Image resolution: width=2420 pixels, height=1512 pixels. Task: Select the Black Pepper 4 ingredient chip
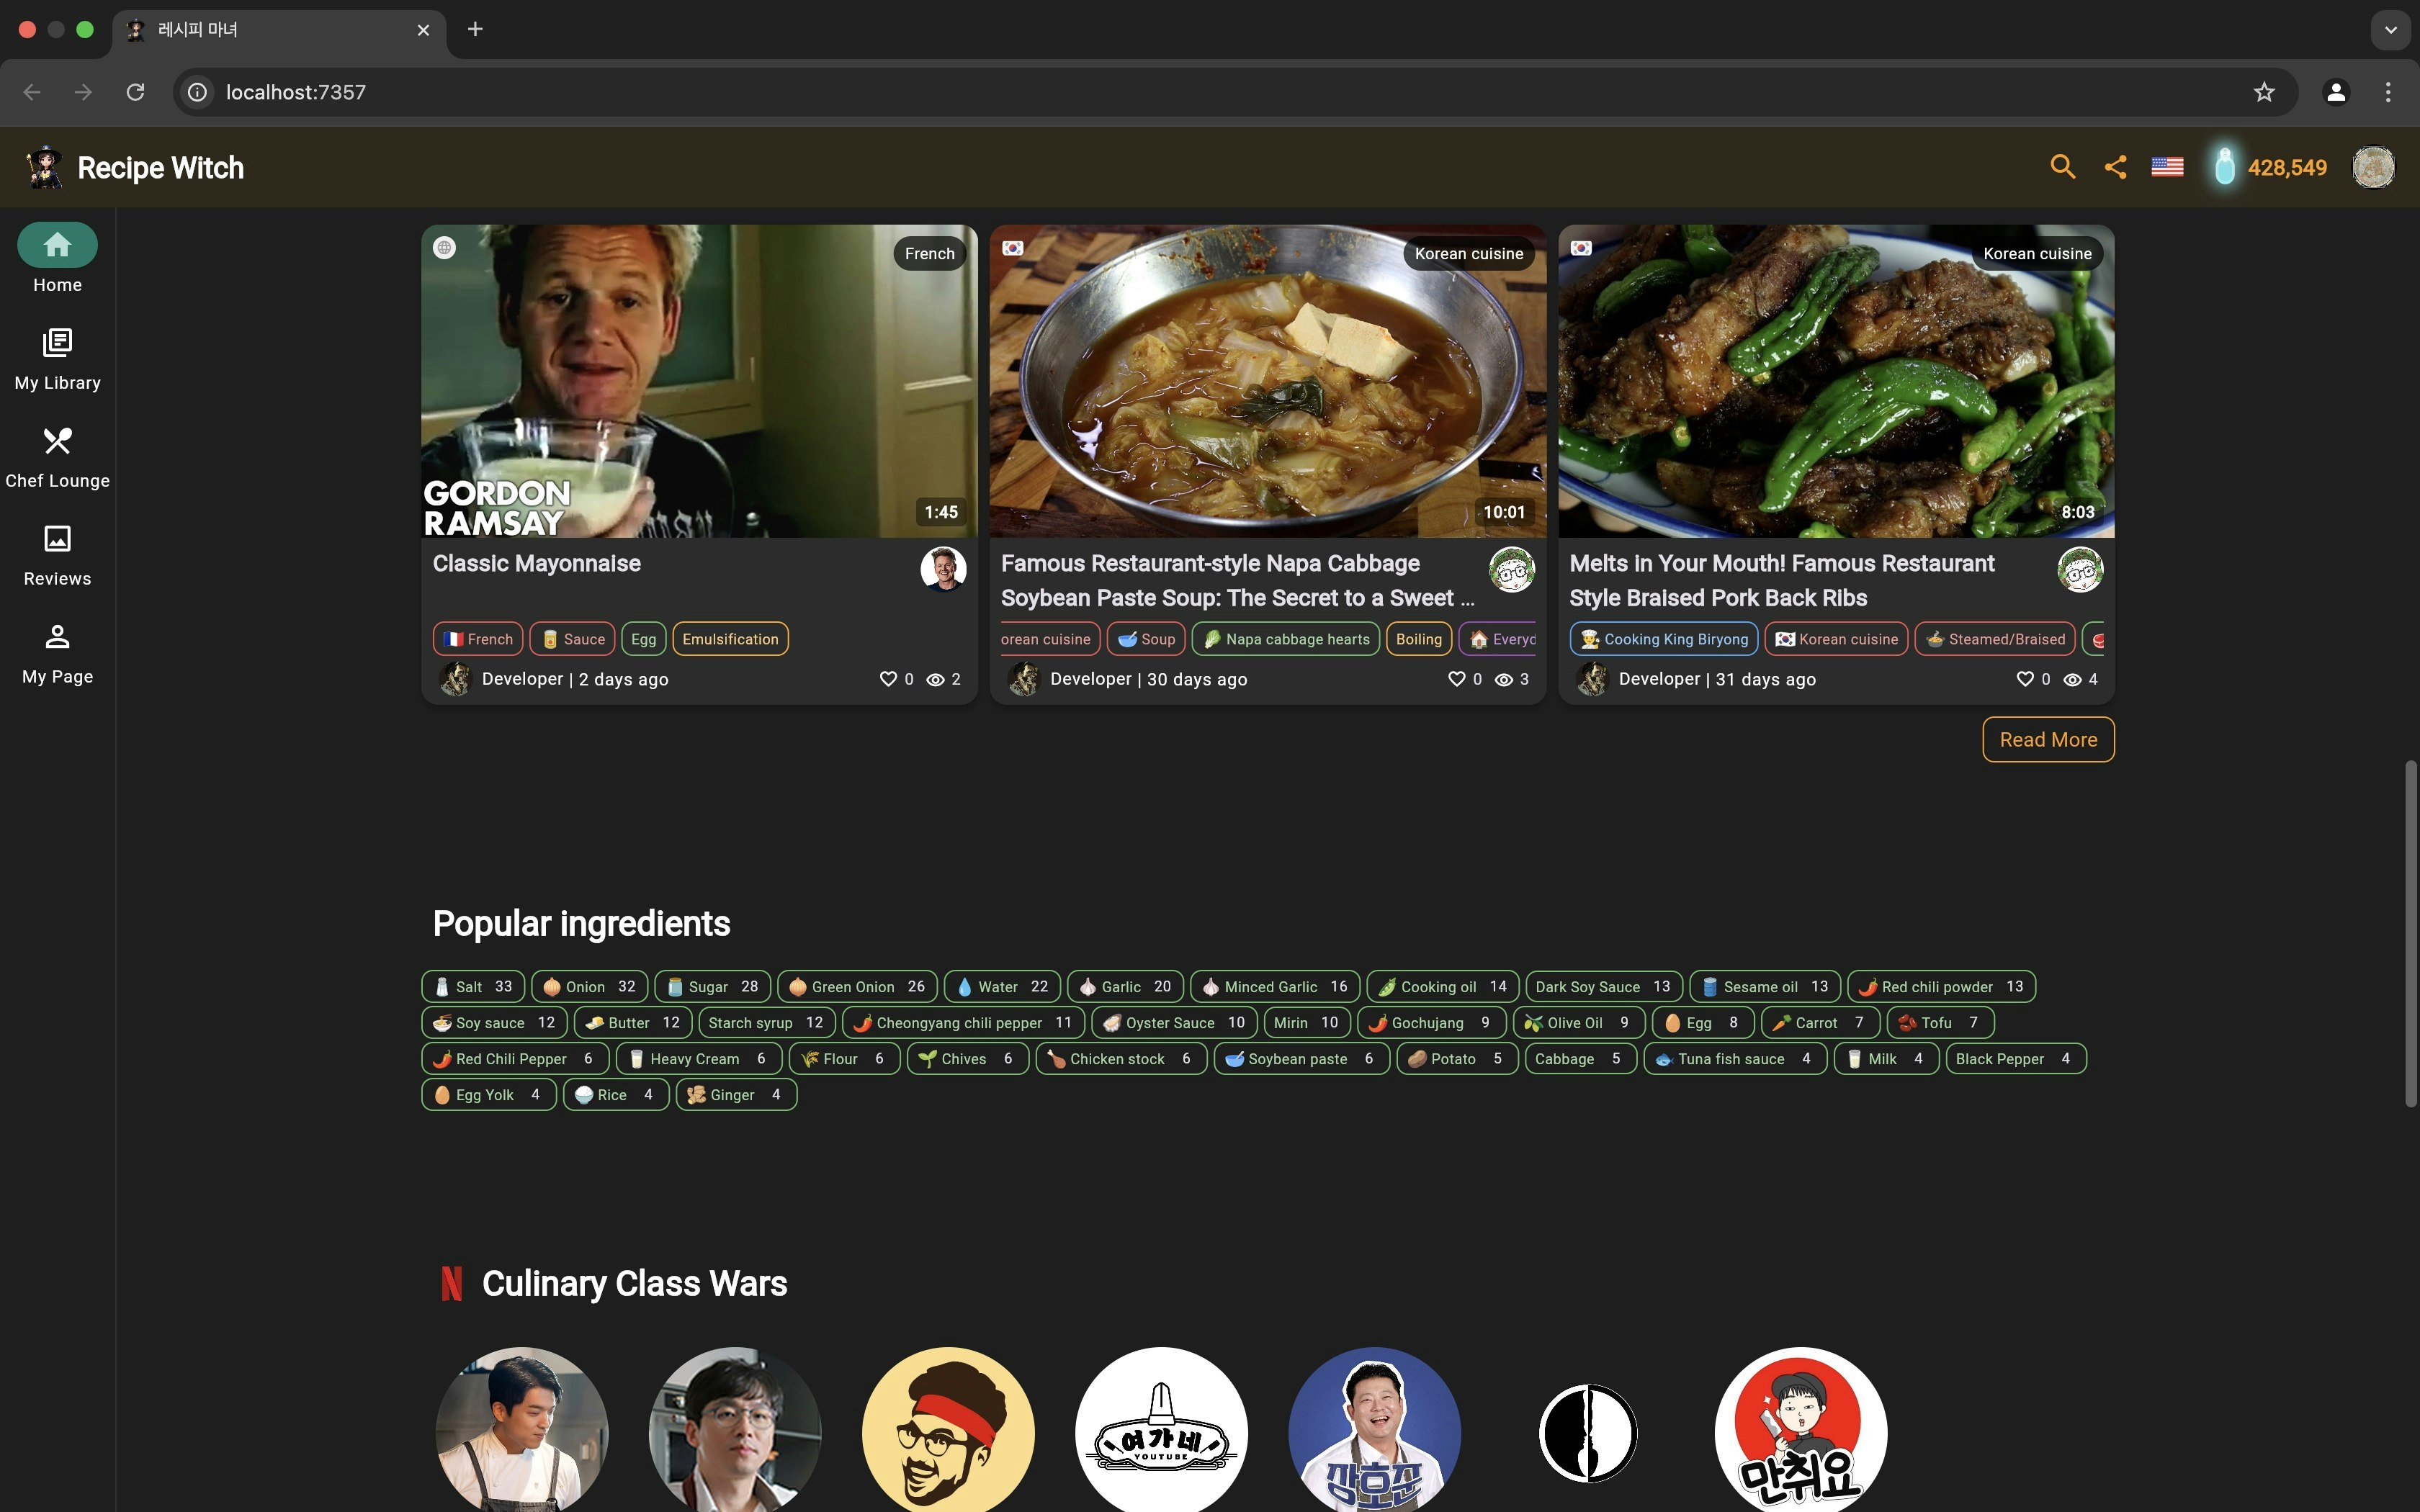(2015, 1059)
